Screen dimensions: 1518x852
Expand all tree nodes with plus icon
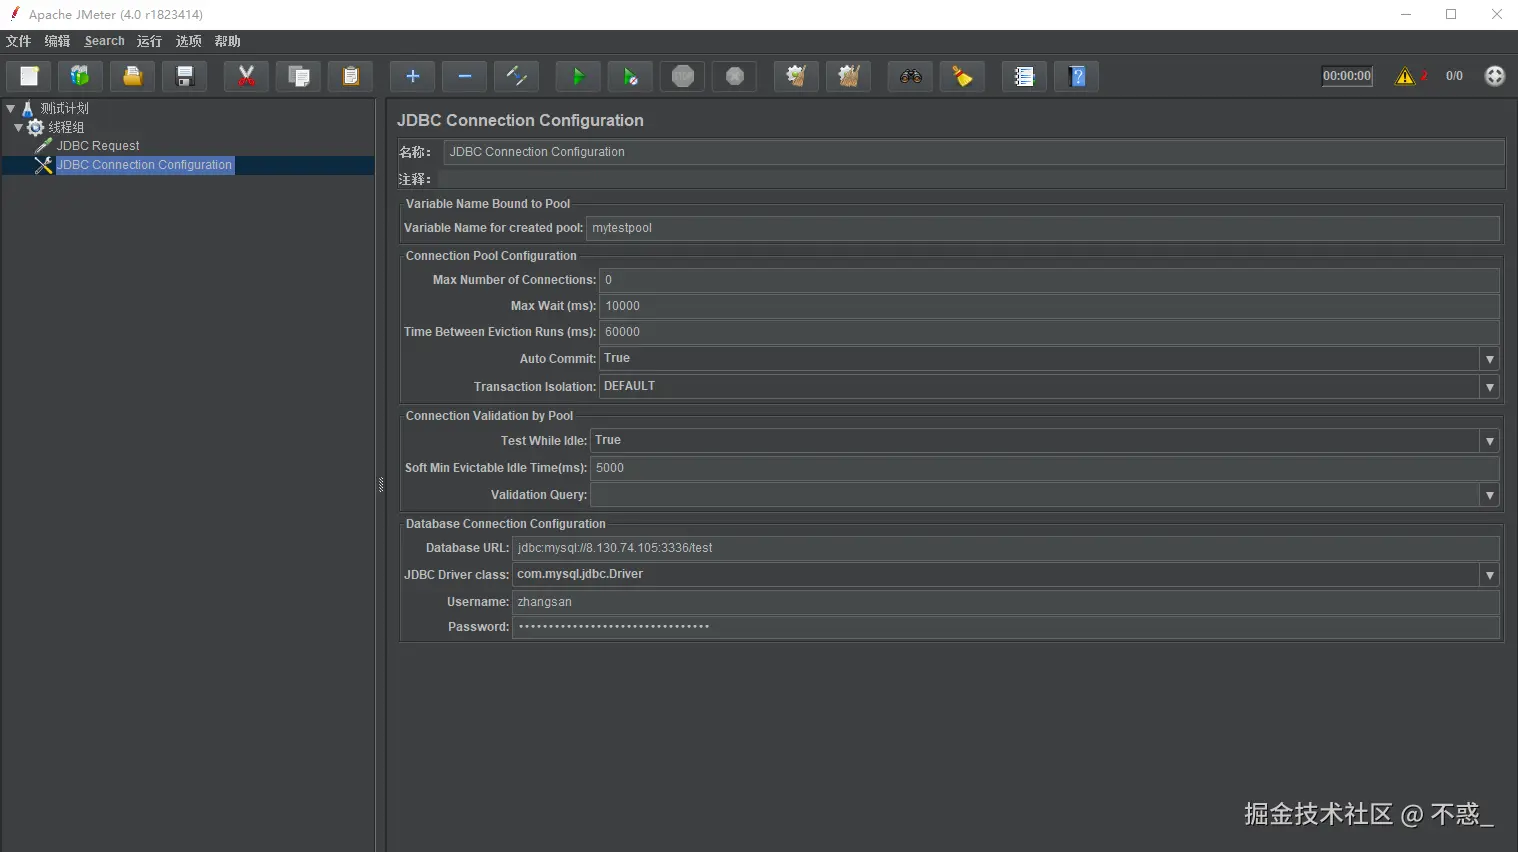coord(412,76)
